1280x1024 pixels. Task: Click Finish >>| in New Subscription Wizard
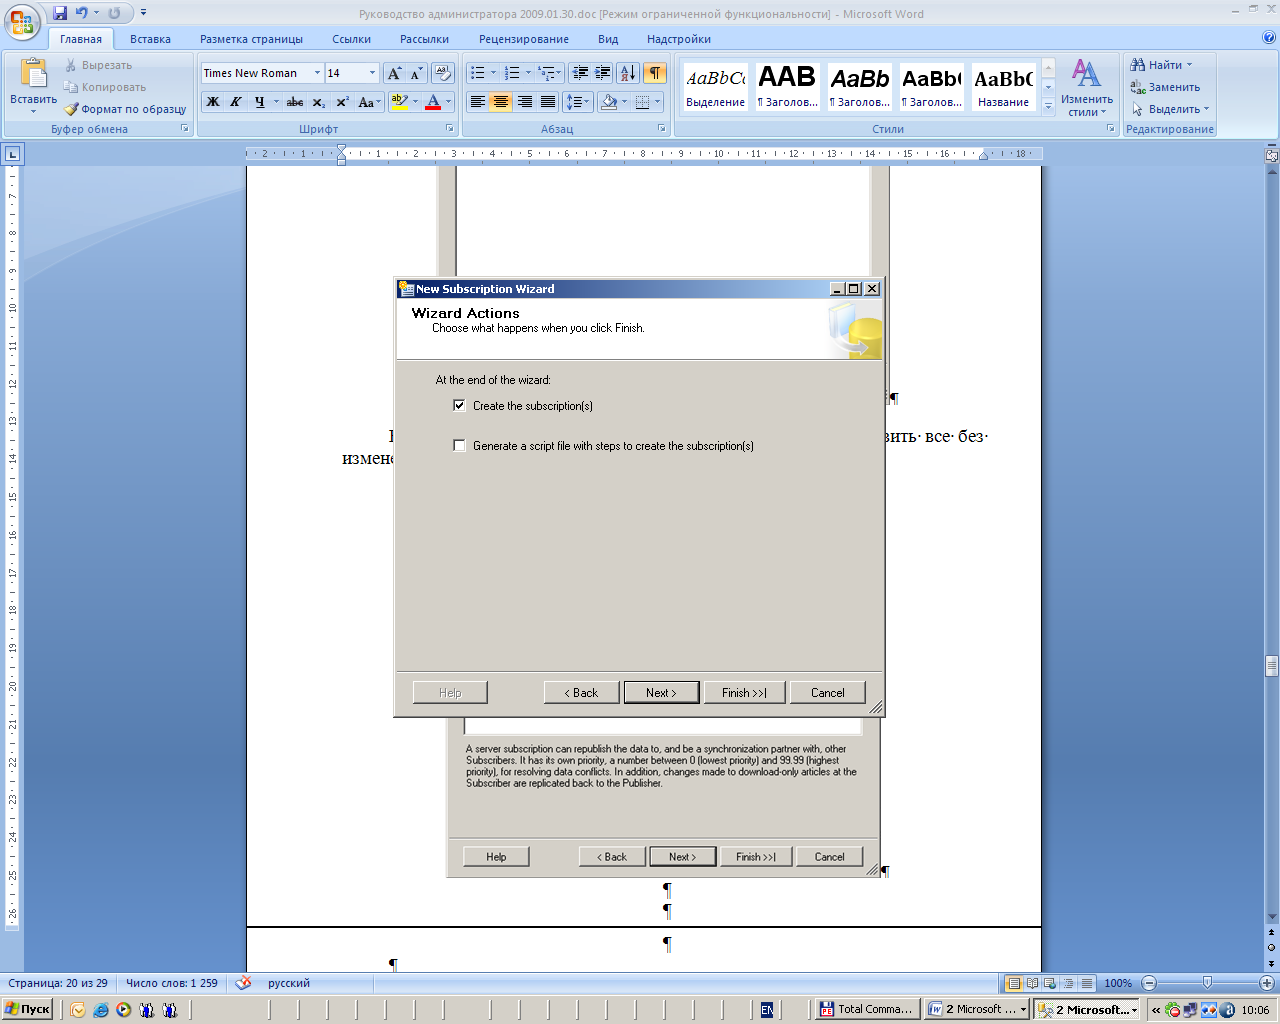pos(744,692)
